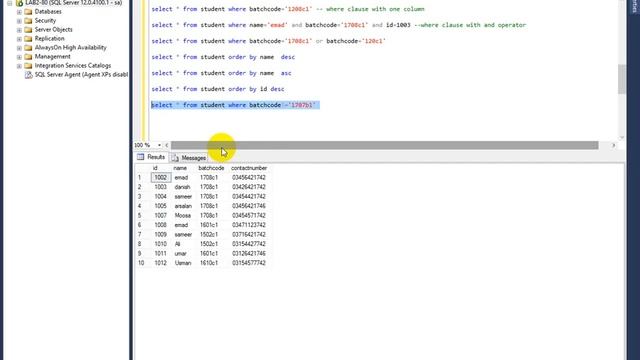
Task: Select the cell with id 1002
Action: click(161, 178)
